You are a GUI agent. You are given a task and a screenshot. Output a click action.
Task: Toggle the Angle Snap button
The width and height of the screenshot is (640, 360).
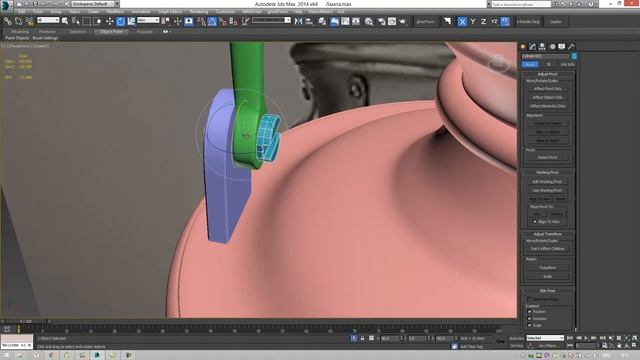212,21
